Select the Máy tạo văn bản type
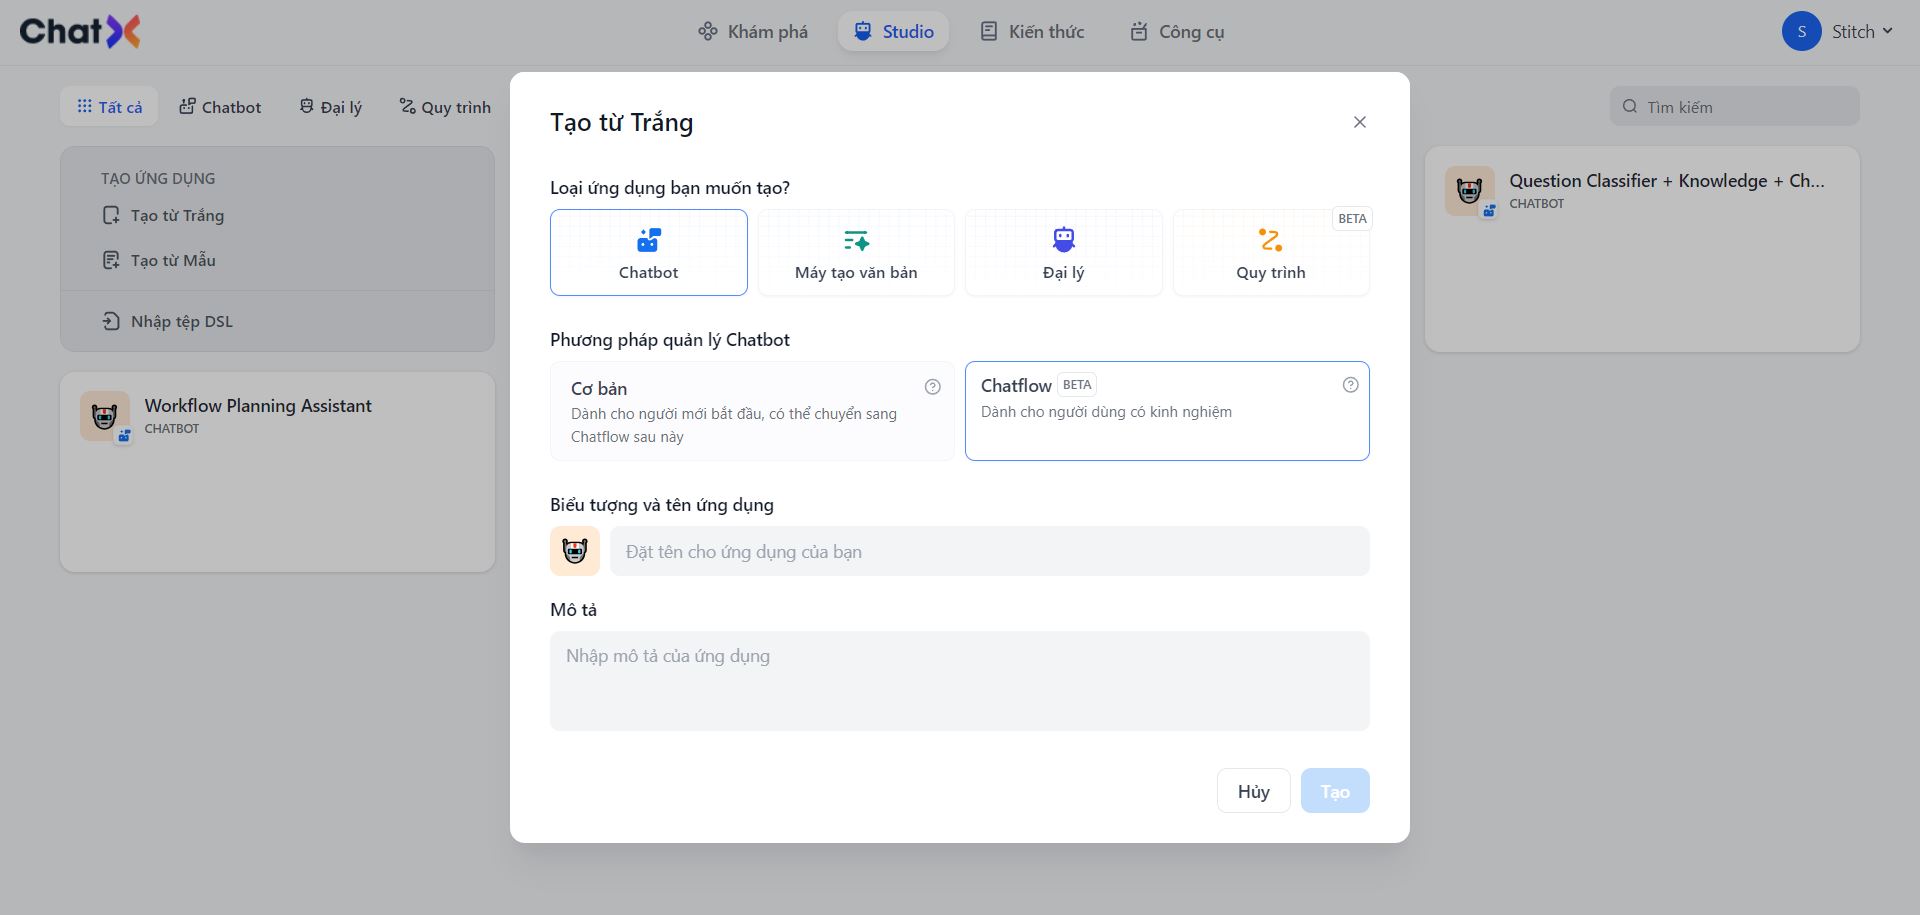 pyautogui.click(x=856, y=252)
